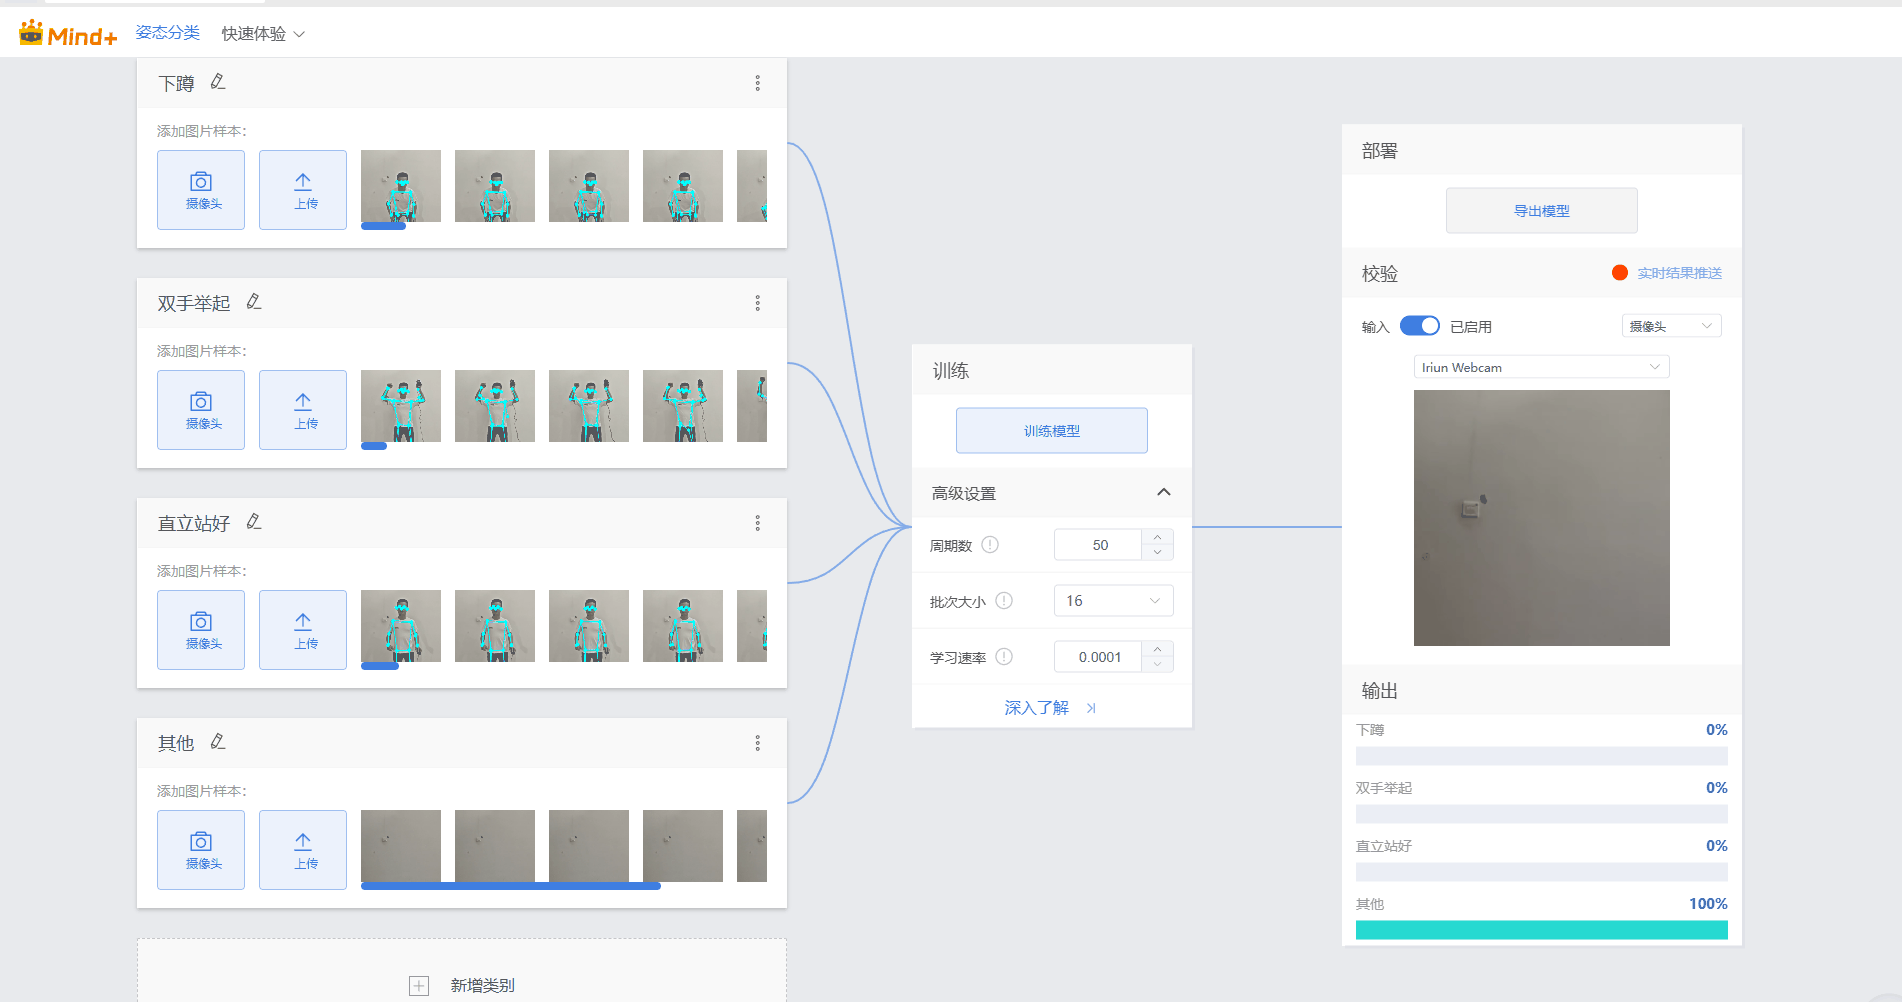Image resolution: width=1902 pixels, height=1002 pixels.
Task: Open the three-dot options for 双手举起
Action: [758, 303]
